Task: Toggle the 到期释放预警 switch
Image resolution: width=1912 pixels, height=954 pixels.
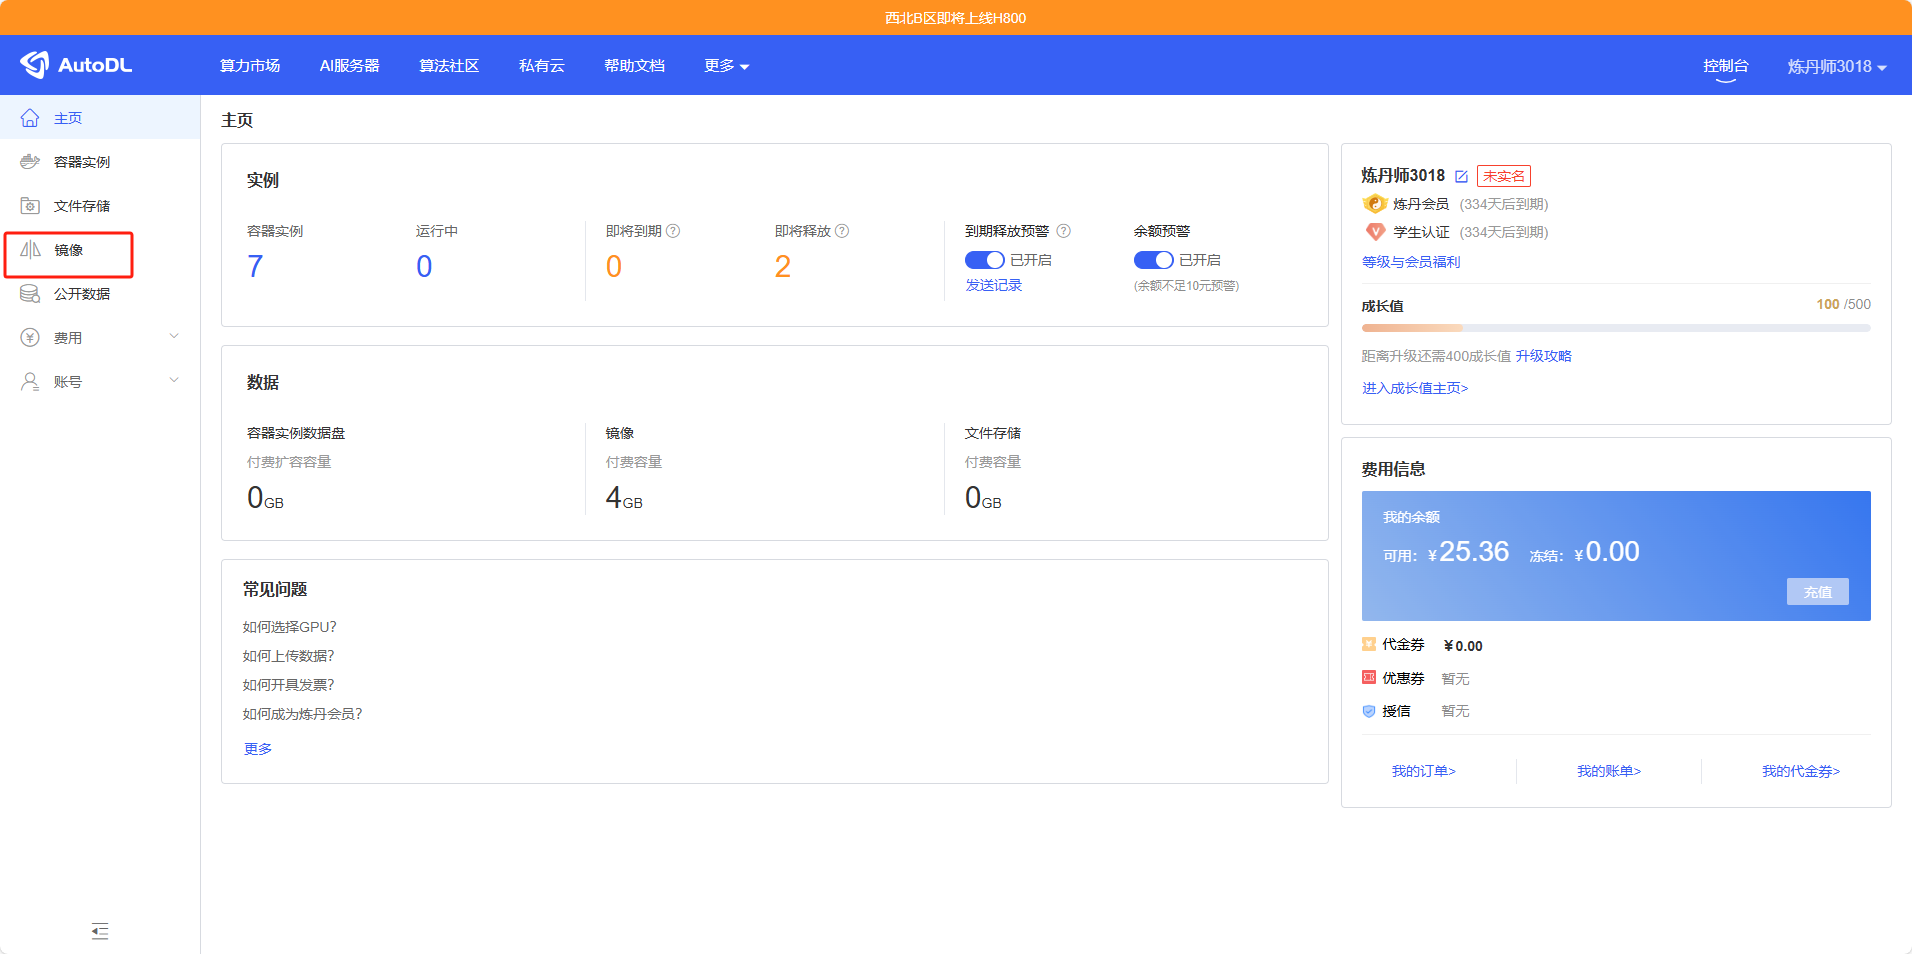Action: point(984,260)
